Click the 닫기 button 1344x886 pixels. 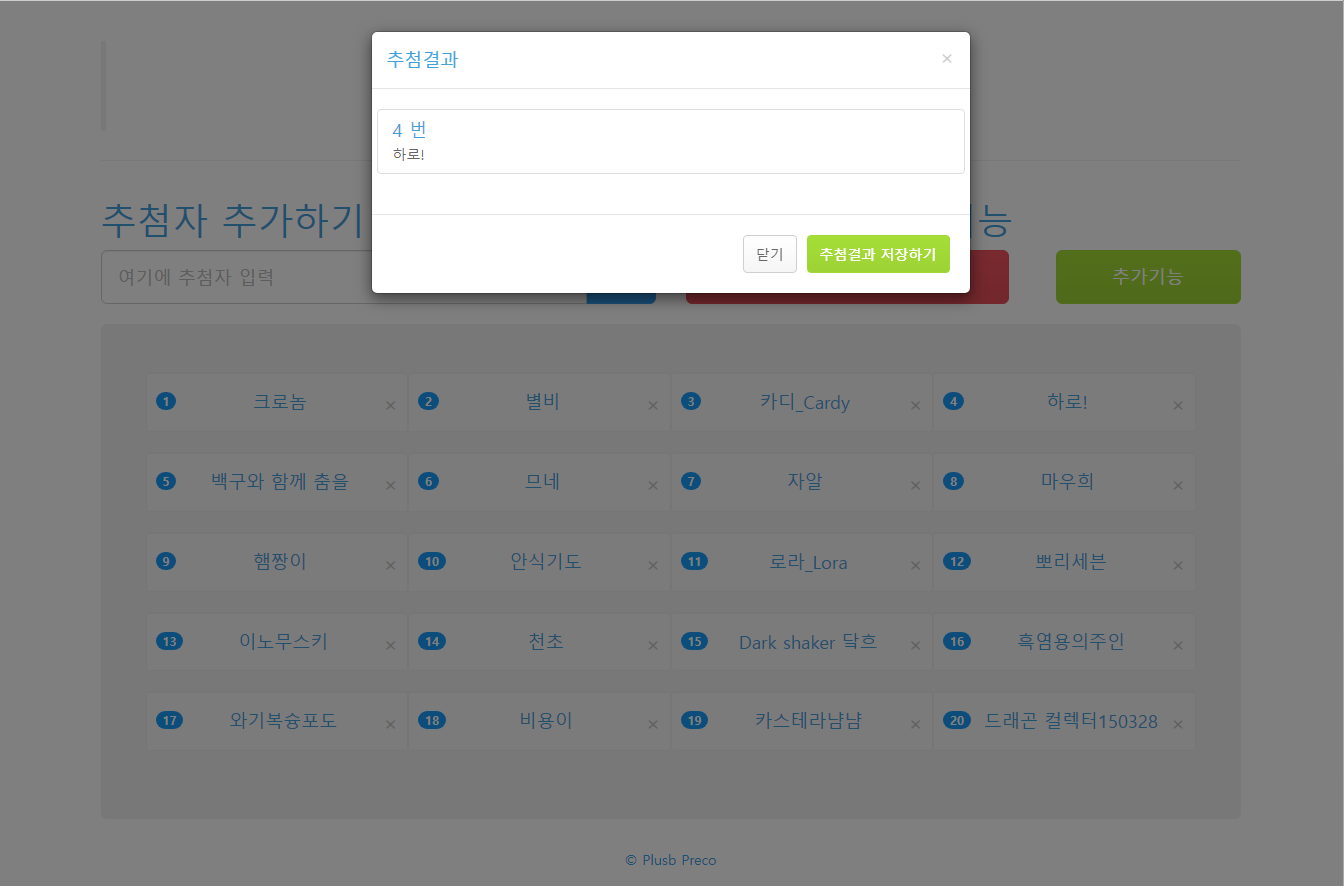tap(769, 254)
